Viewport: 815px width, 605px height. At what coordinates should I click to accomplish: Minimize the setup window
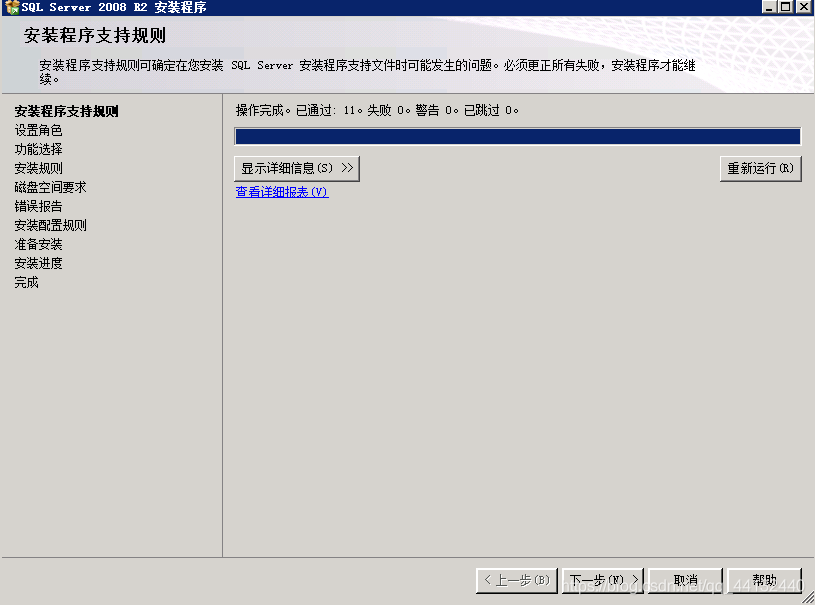(x=770, y=7)
